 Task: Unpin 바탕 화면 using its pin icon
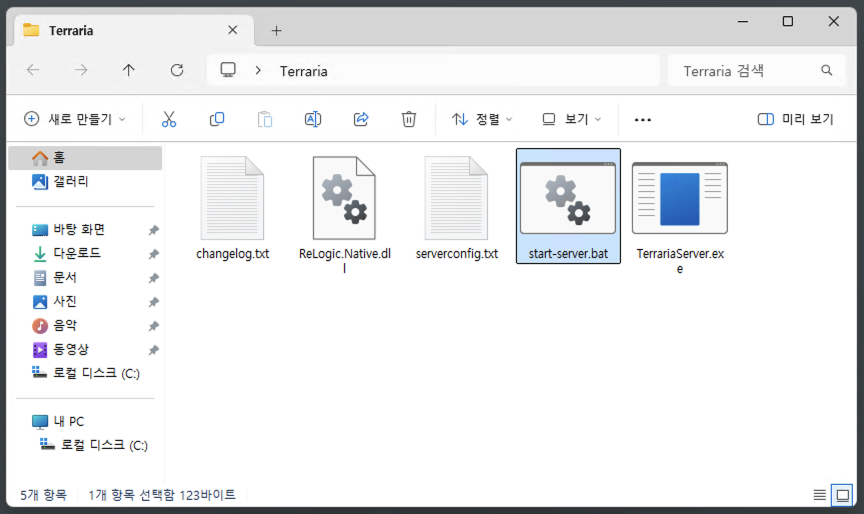pos(154,230)
